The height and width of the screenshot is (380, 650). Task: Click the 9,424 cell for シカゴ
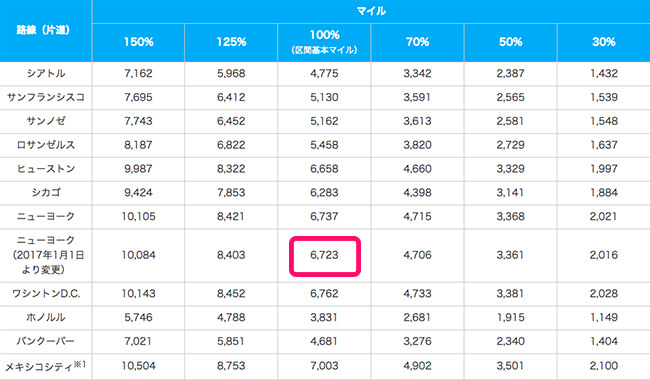click(138, 193)
